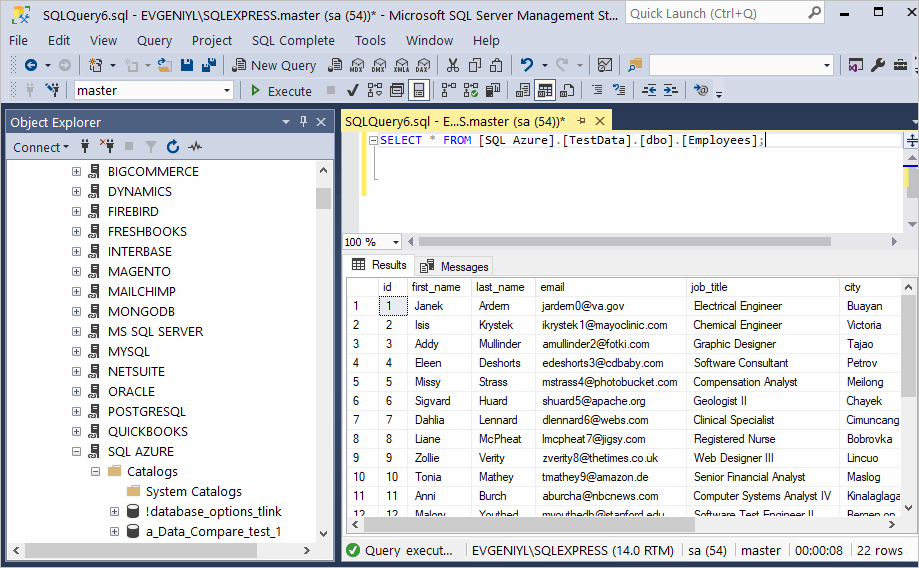This screenshot has width=919, height=568.
Task: Click the results grid horizontal scrollbar
Action: pyautogui.click(x=529, y=524)
